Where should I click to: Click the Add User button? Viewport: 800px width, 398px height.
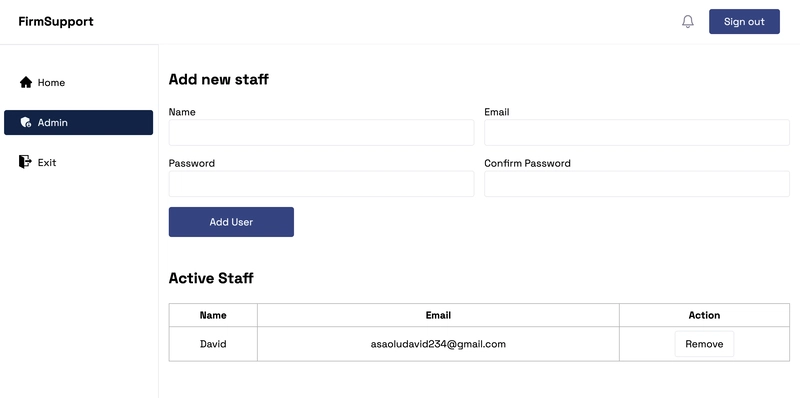[x=231, y=222]
